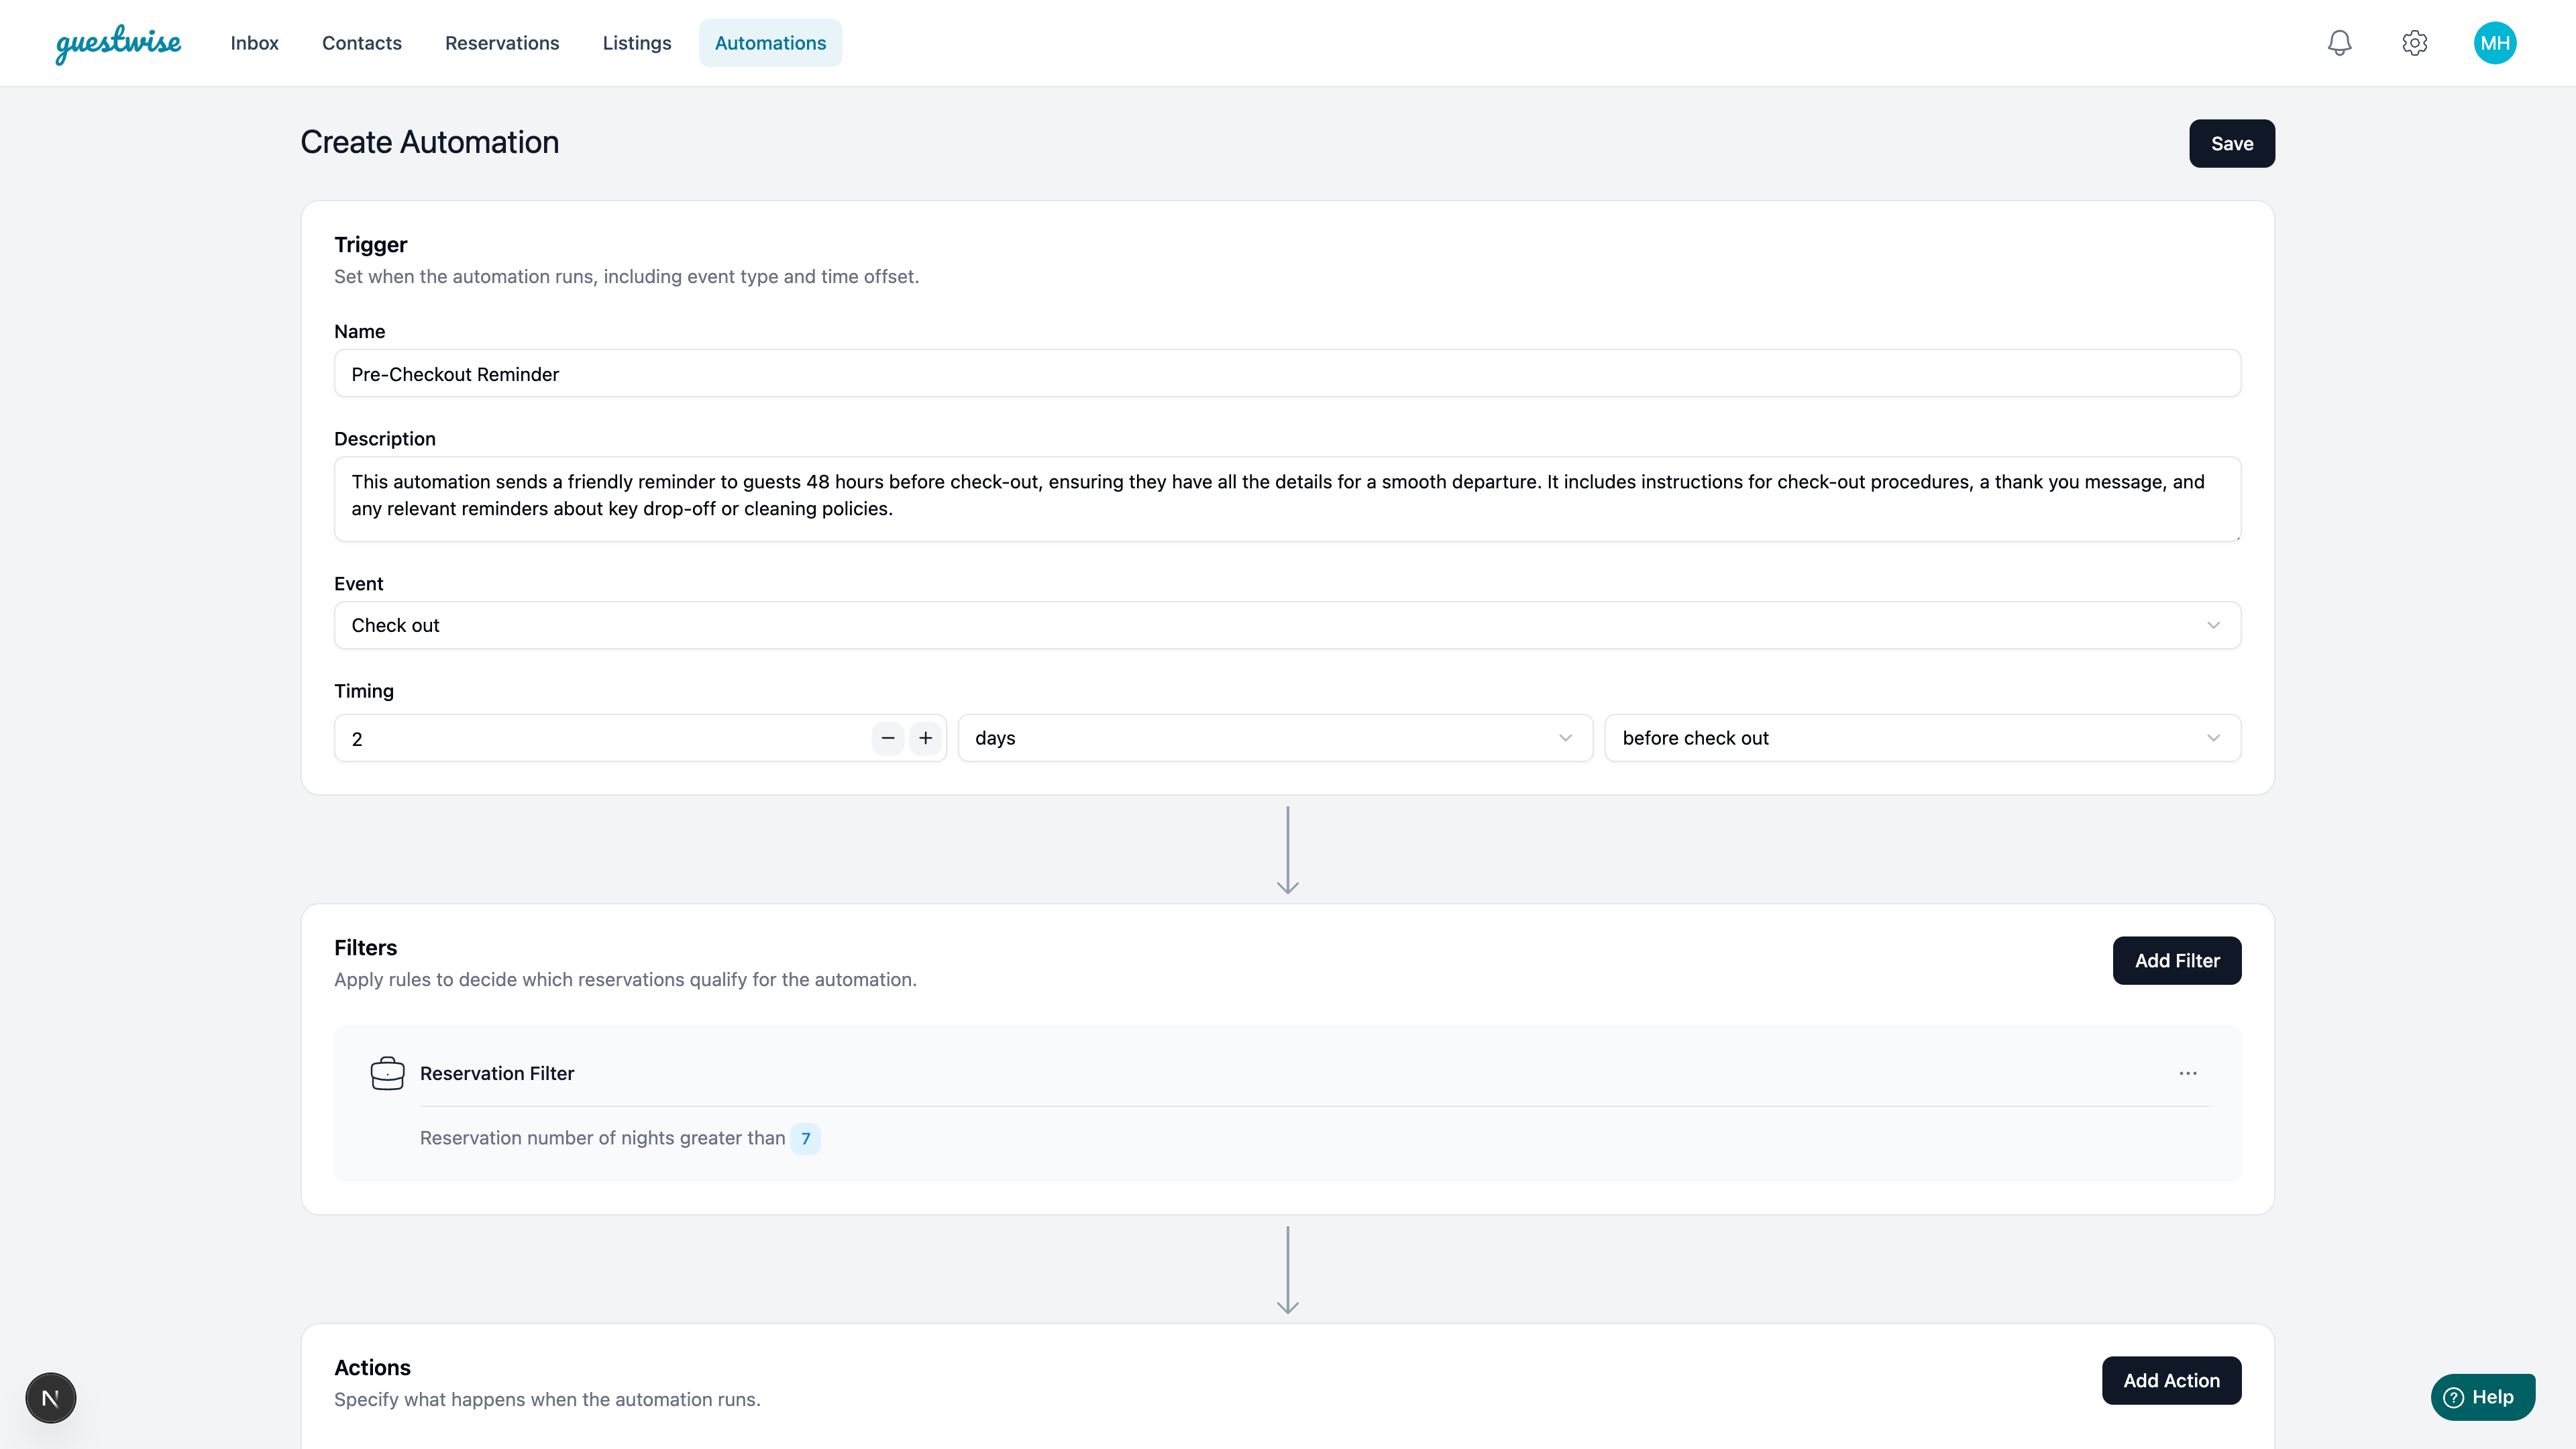Expand the Event dropdown showing Check out
The width and height of the screenshot is (2576, 1449).
pos(1287,625)
